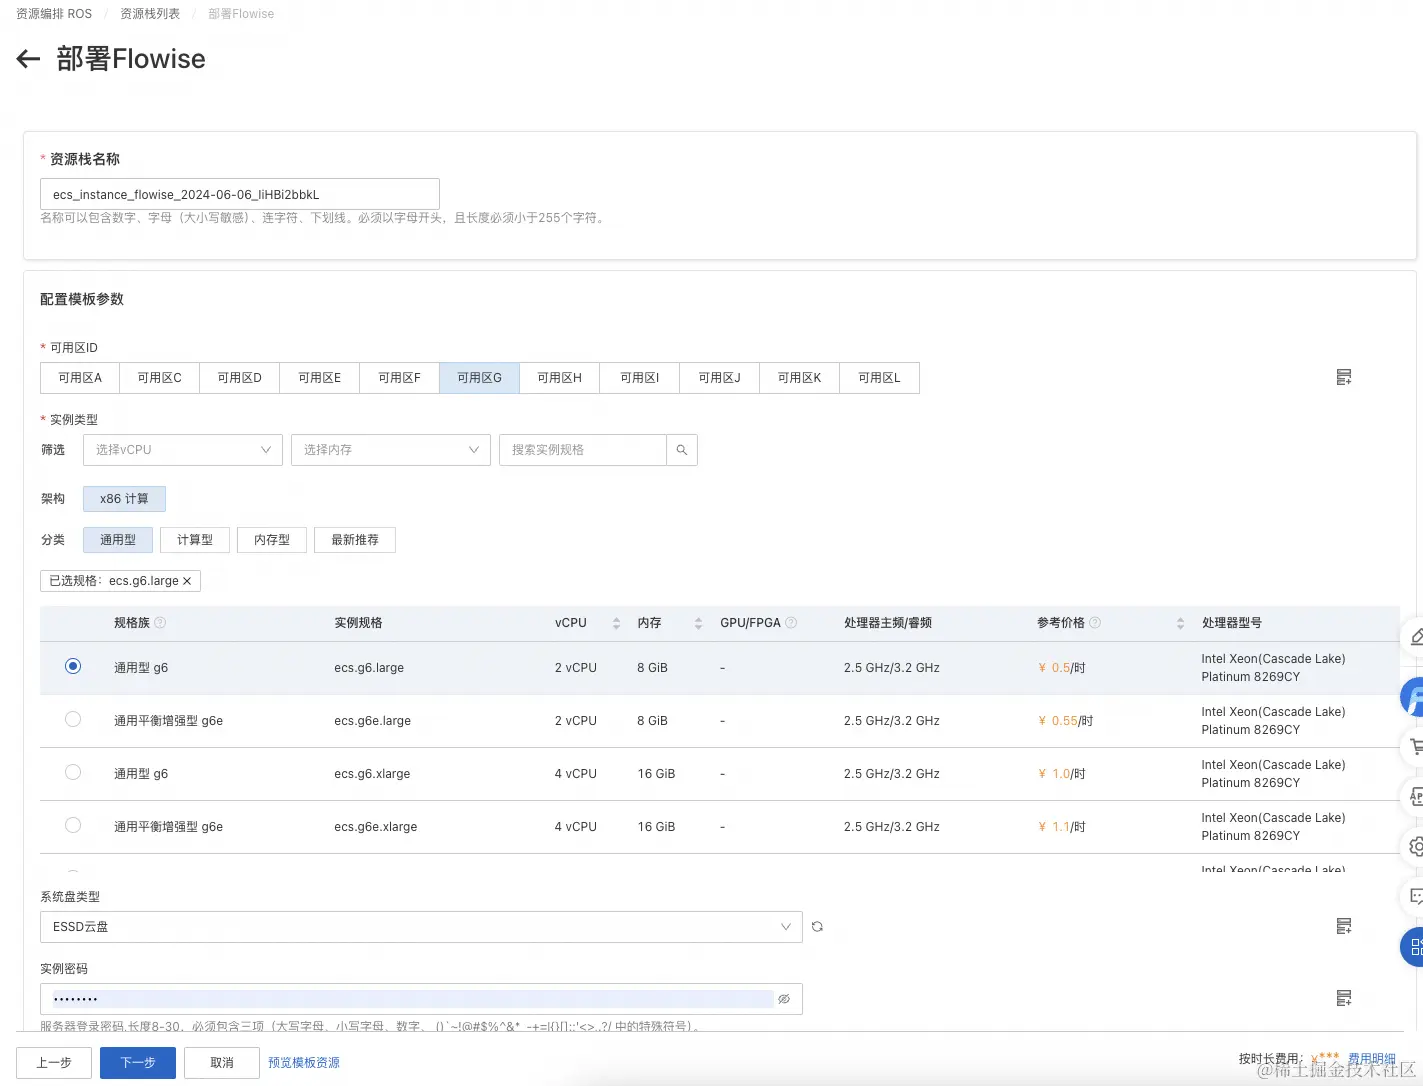Click the ¥ 0.55/时 price cell
This screenshot has height=1086, width=1423.
[1066, 721]
